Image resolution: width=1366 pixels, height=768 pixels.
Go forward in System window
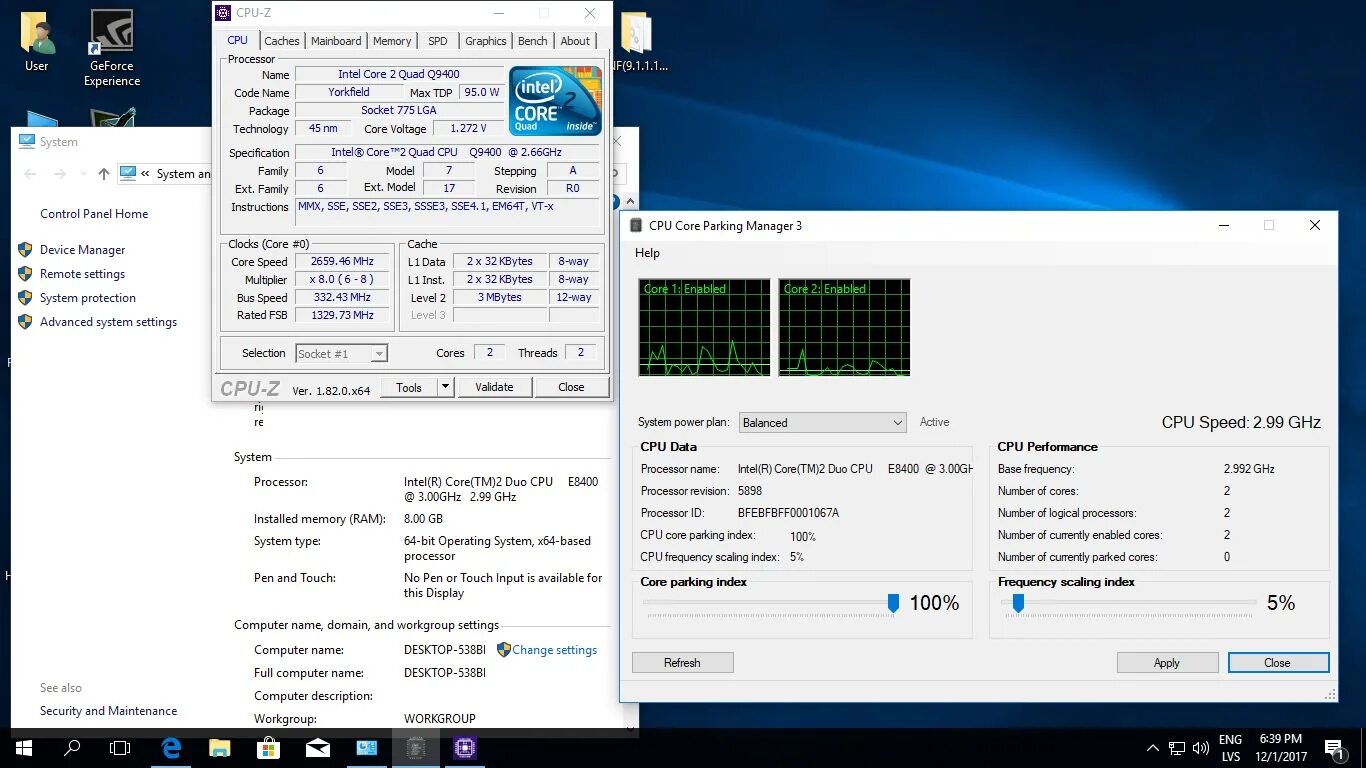(59, 174)
